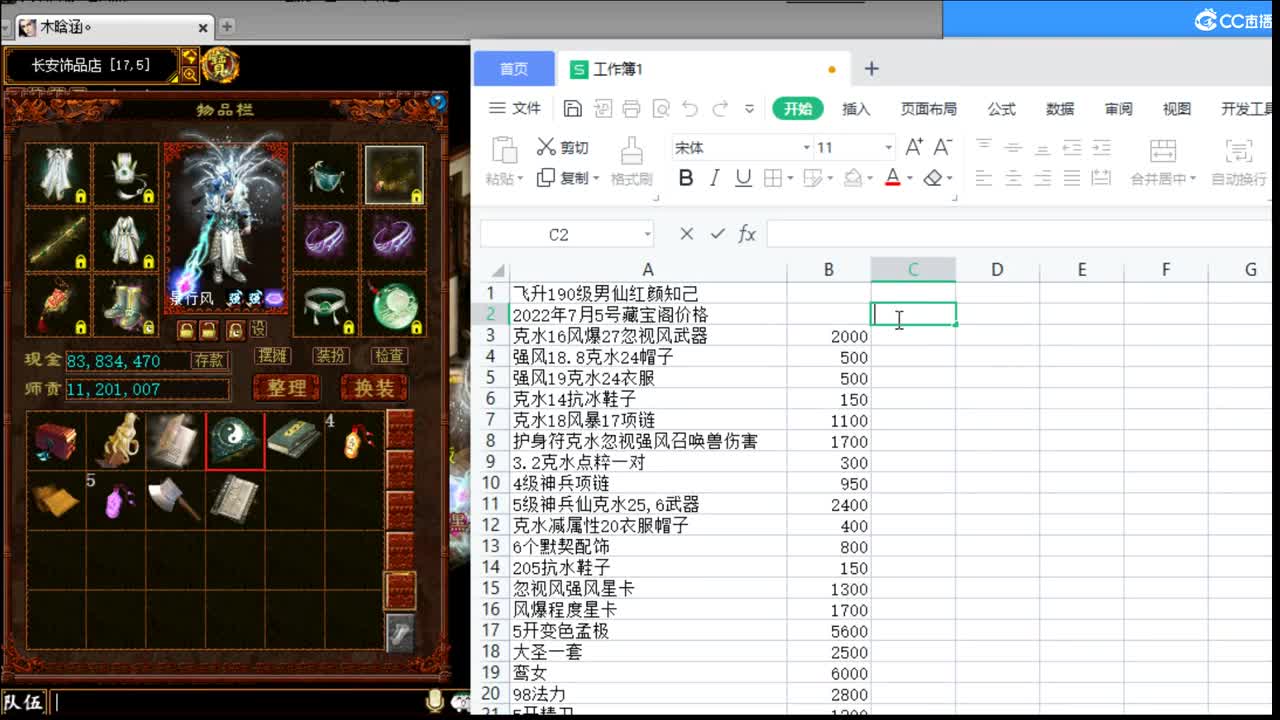Screen dimensions: 1280x720
Task: Click the 整理 sort inventory button
Action: (x=286, y=388)
